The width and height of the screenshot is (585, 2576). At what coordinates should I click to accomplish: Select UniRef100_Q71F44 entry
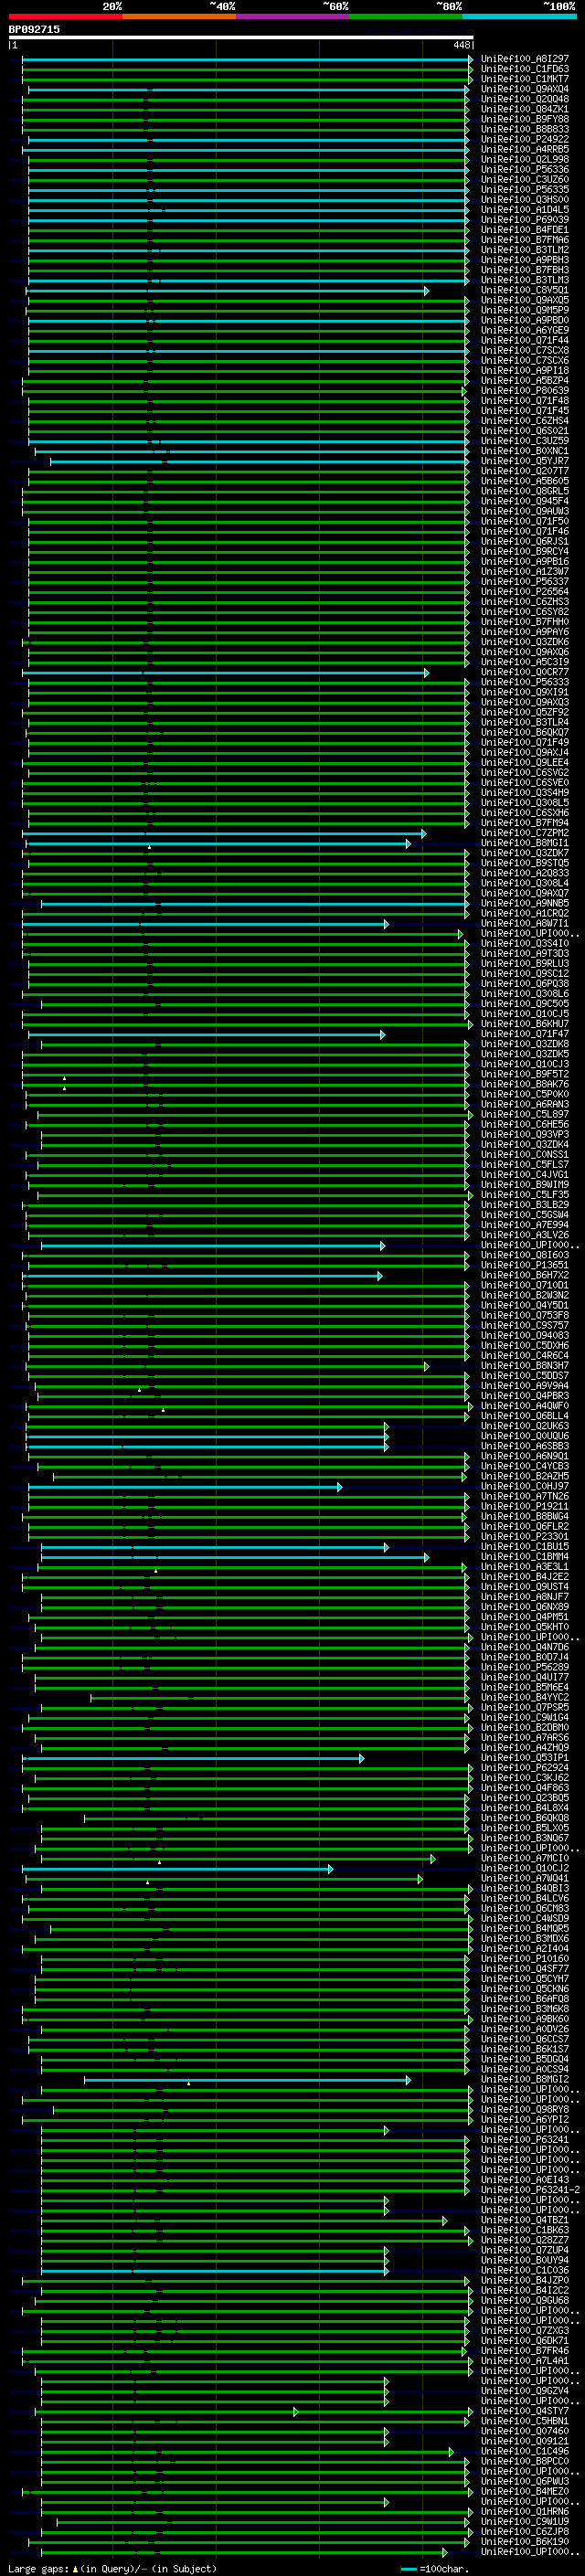[525, 340]
